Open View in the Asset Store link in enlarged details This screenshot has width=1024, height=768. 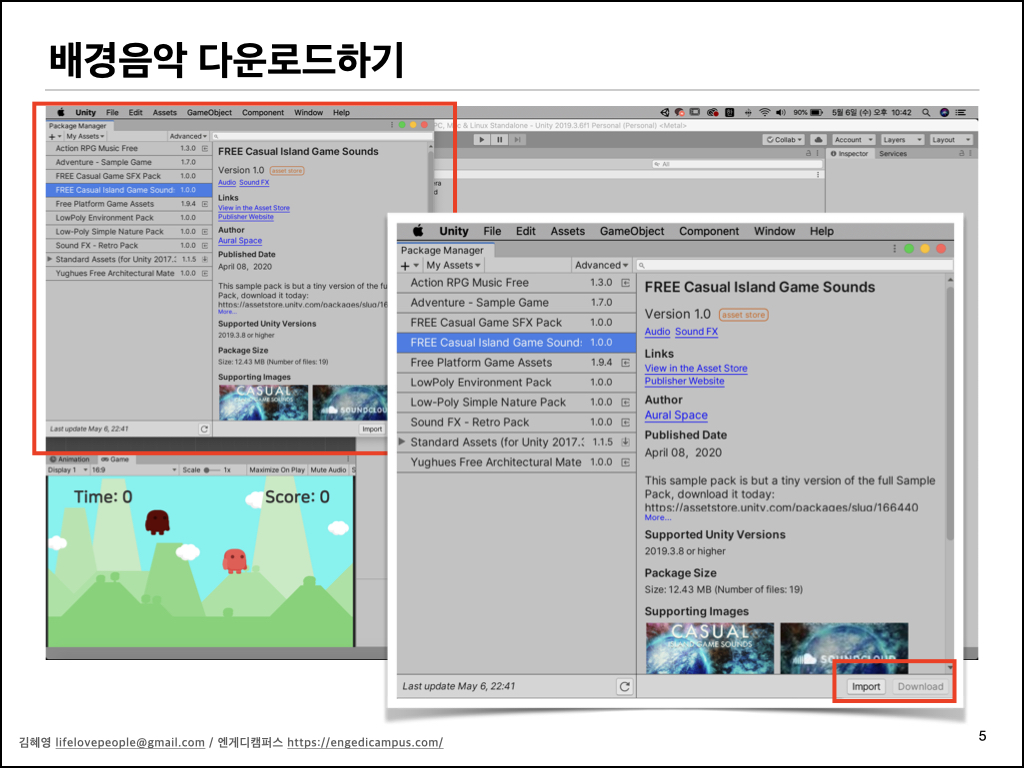click(696, 368)
